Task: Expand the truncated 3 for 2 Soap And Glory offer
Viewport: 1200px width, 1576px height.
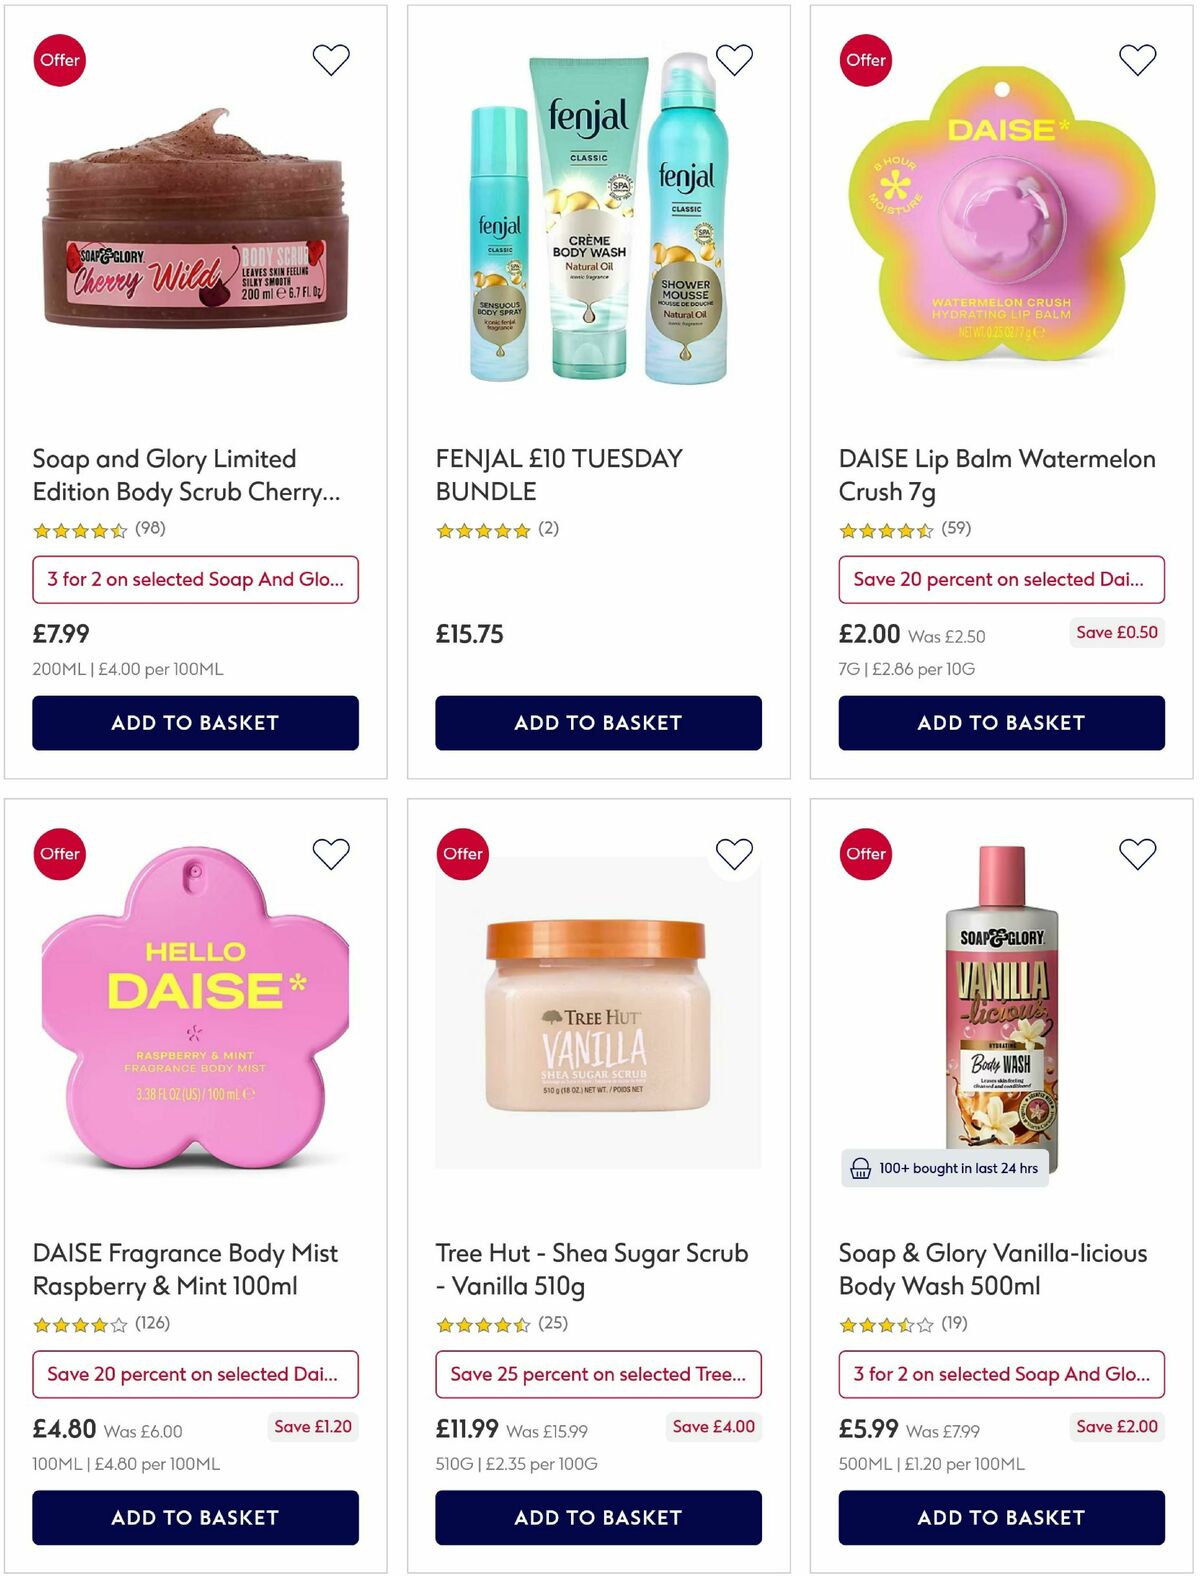Action: 195,580
